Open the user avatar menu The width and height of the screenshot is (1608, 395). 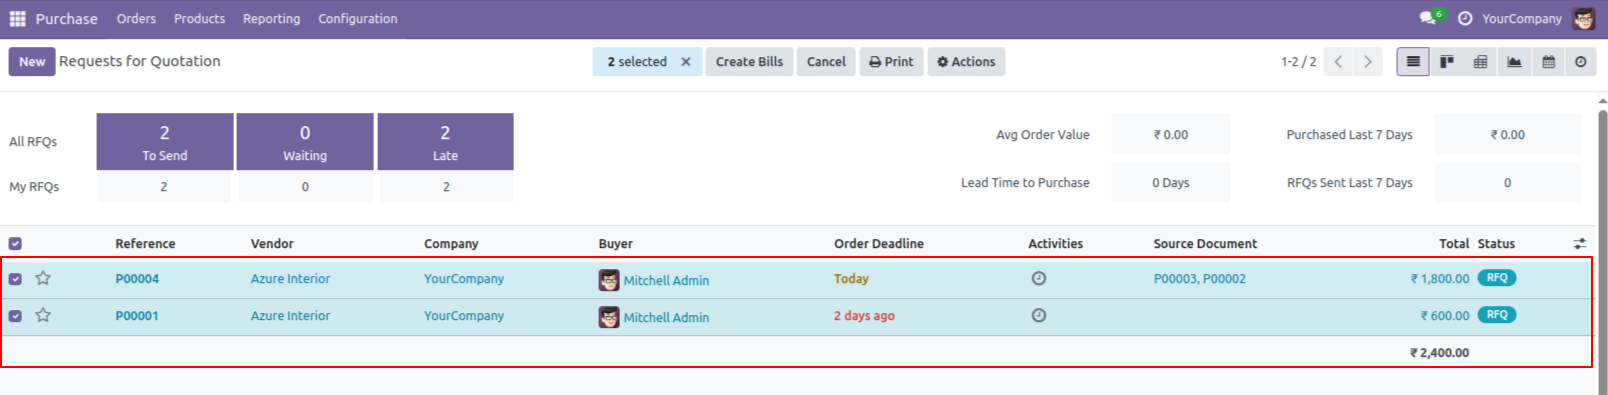[x=1583, y=19]
